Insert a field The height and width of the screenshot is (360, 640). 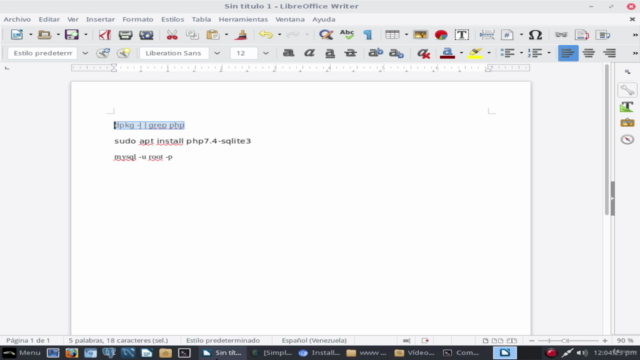(507, 35)
